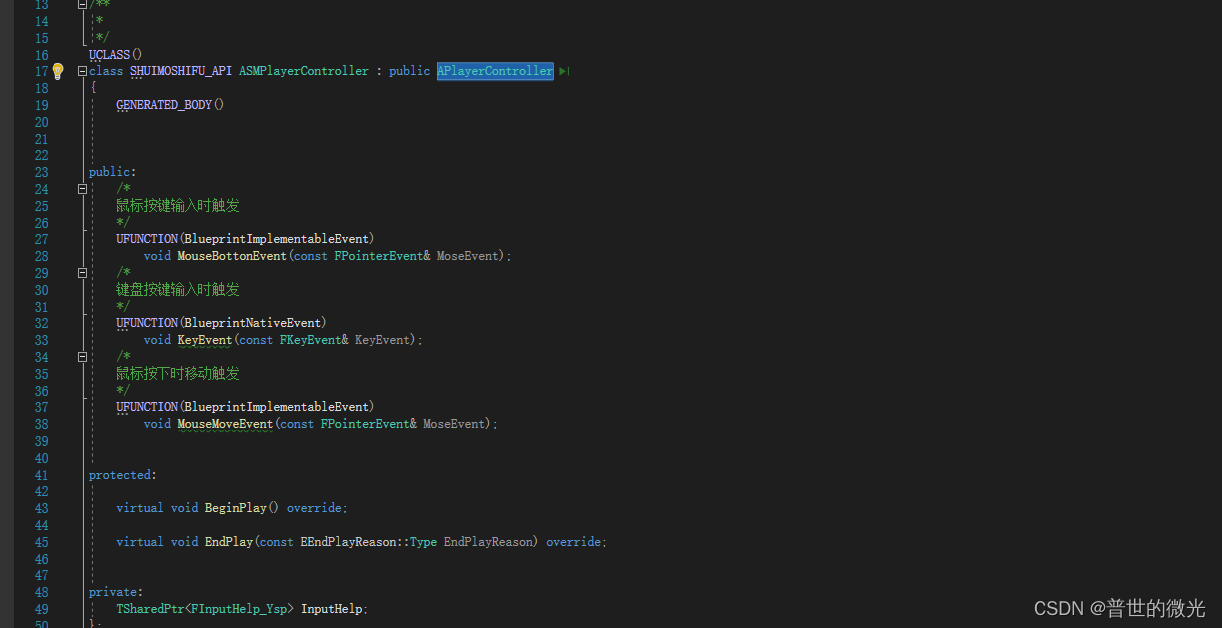Collapse the comment block starting at line 13
The image size is (1222, 628).
pos(81,4)
